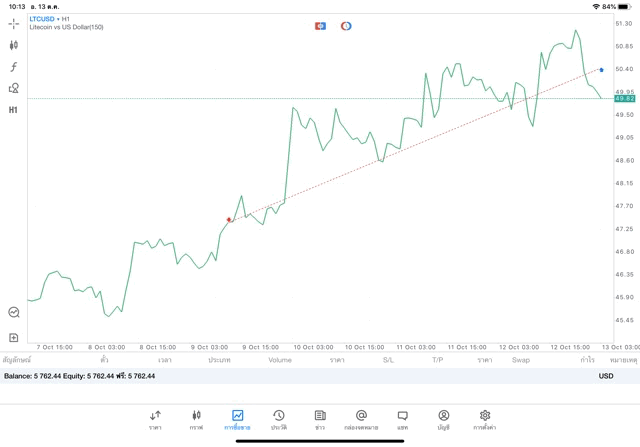The width and height of the screenshot is (640, 447).
Task: Open the News (ข่าว) tab
Action: [319, 419]
